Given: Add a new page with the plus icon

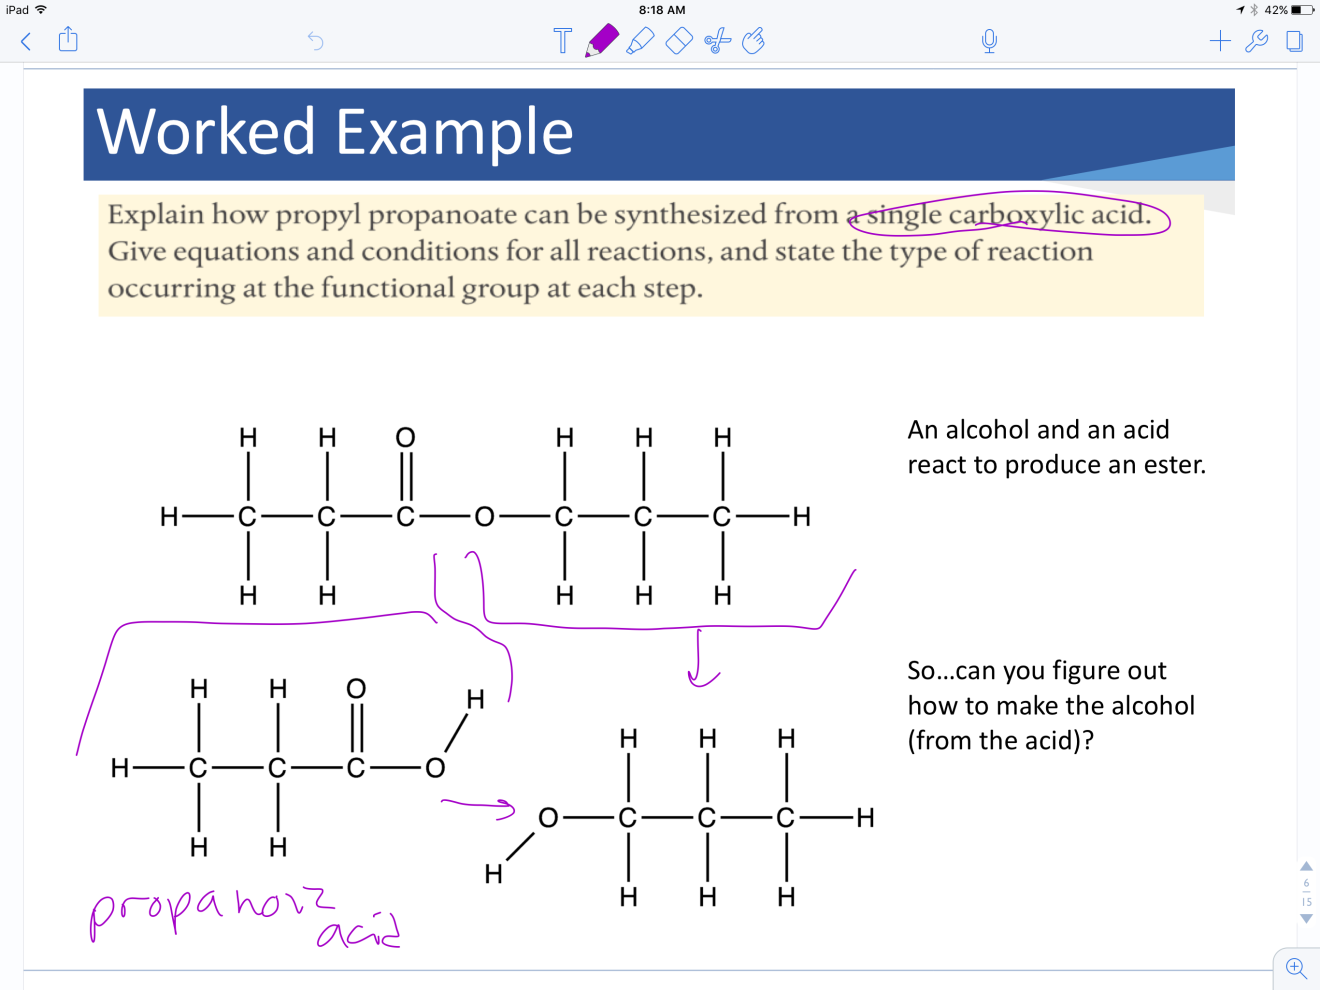Looking at the screenshot, I should 1220,41.
